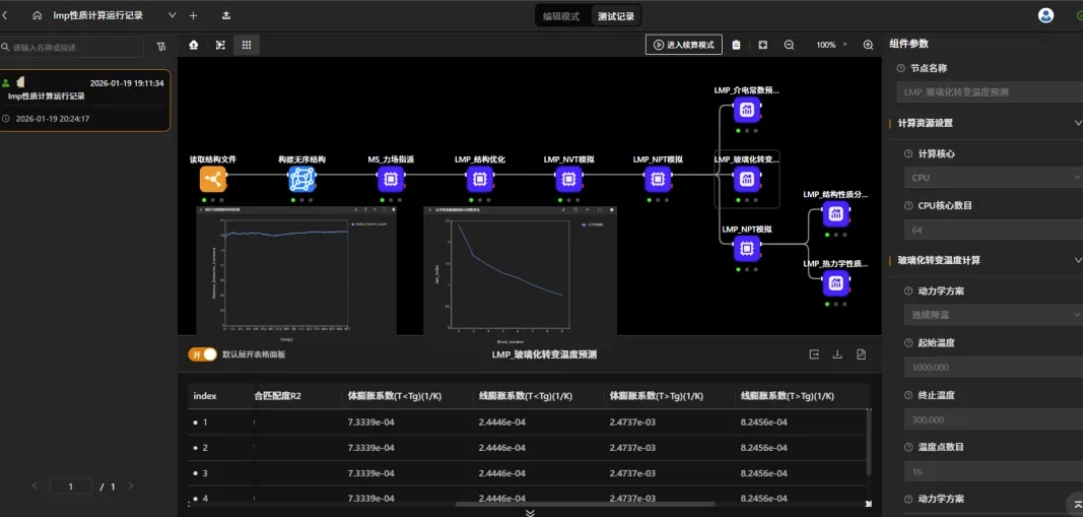Click the clipboard icon in canvas toolbar
The height and width of the screenshot is (517, 1083).
[737, 45]
